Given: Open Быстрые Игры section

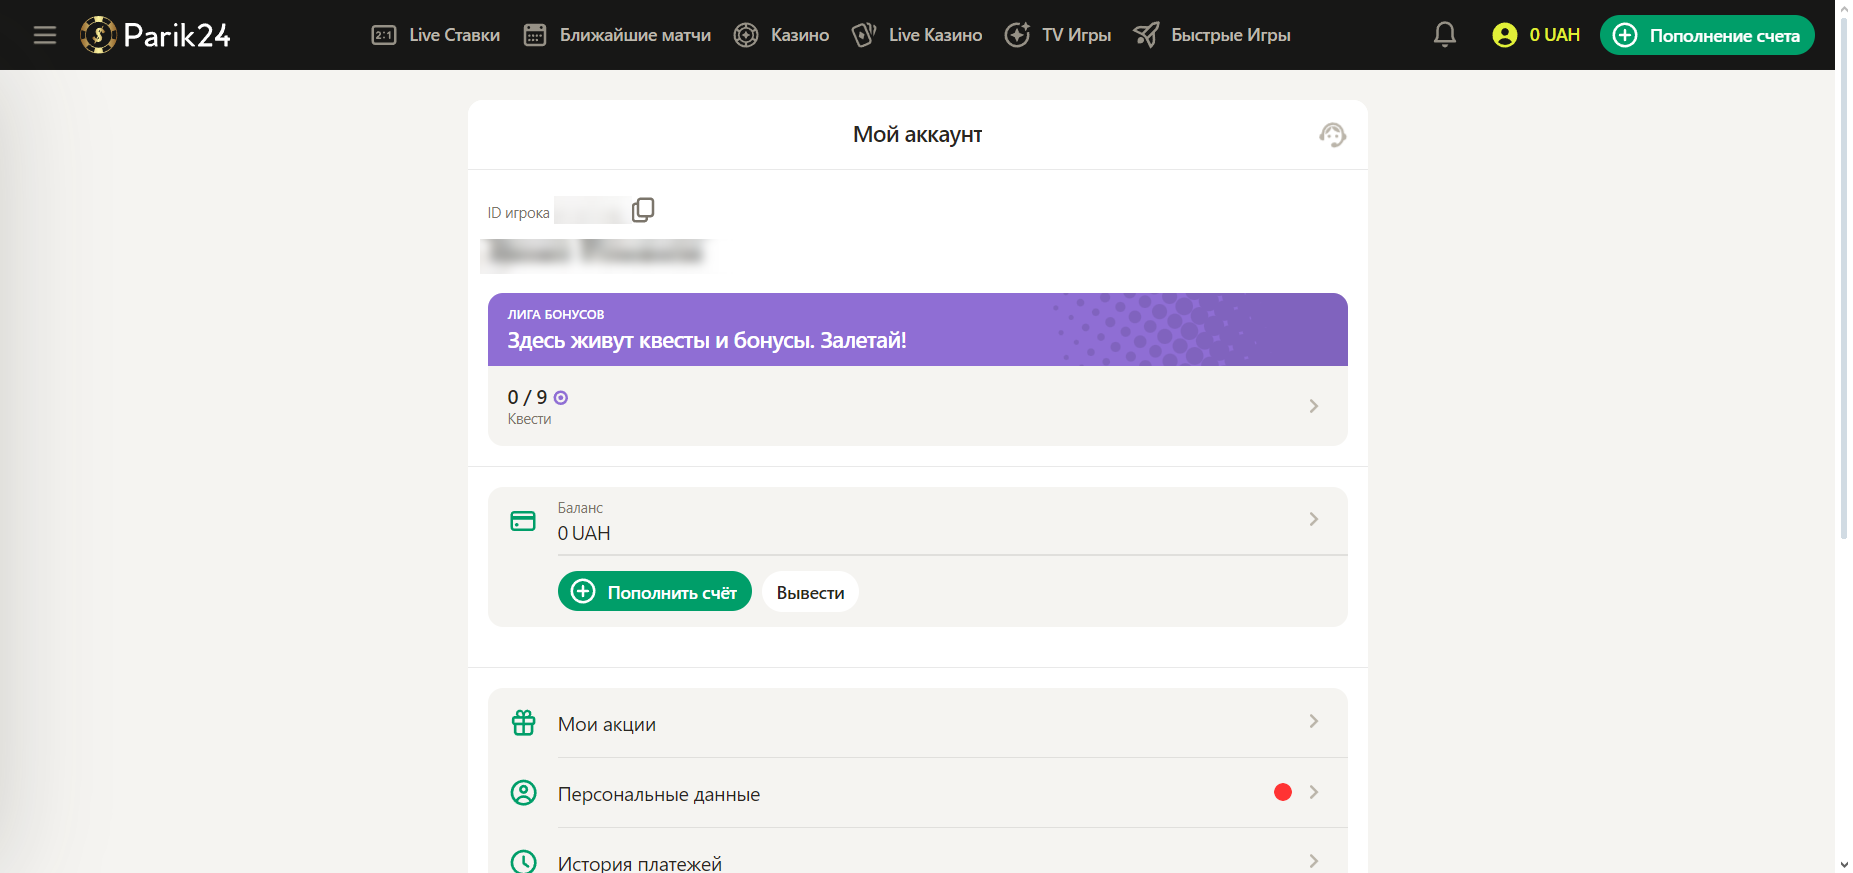Looking at the screenshot, I should point(1212,35).
